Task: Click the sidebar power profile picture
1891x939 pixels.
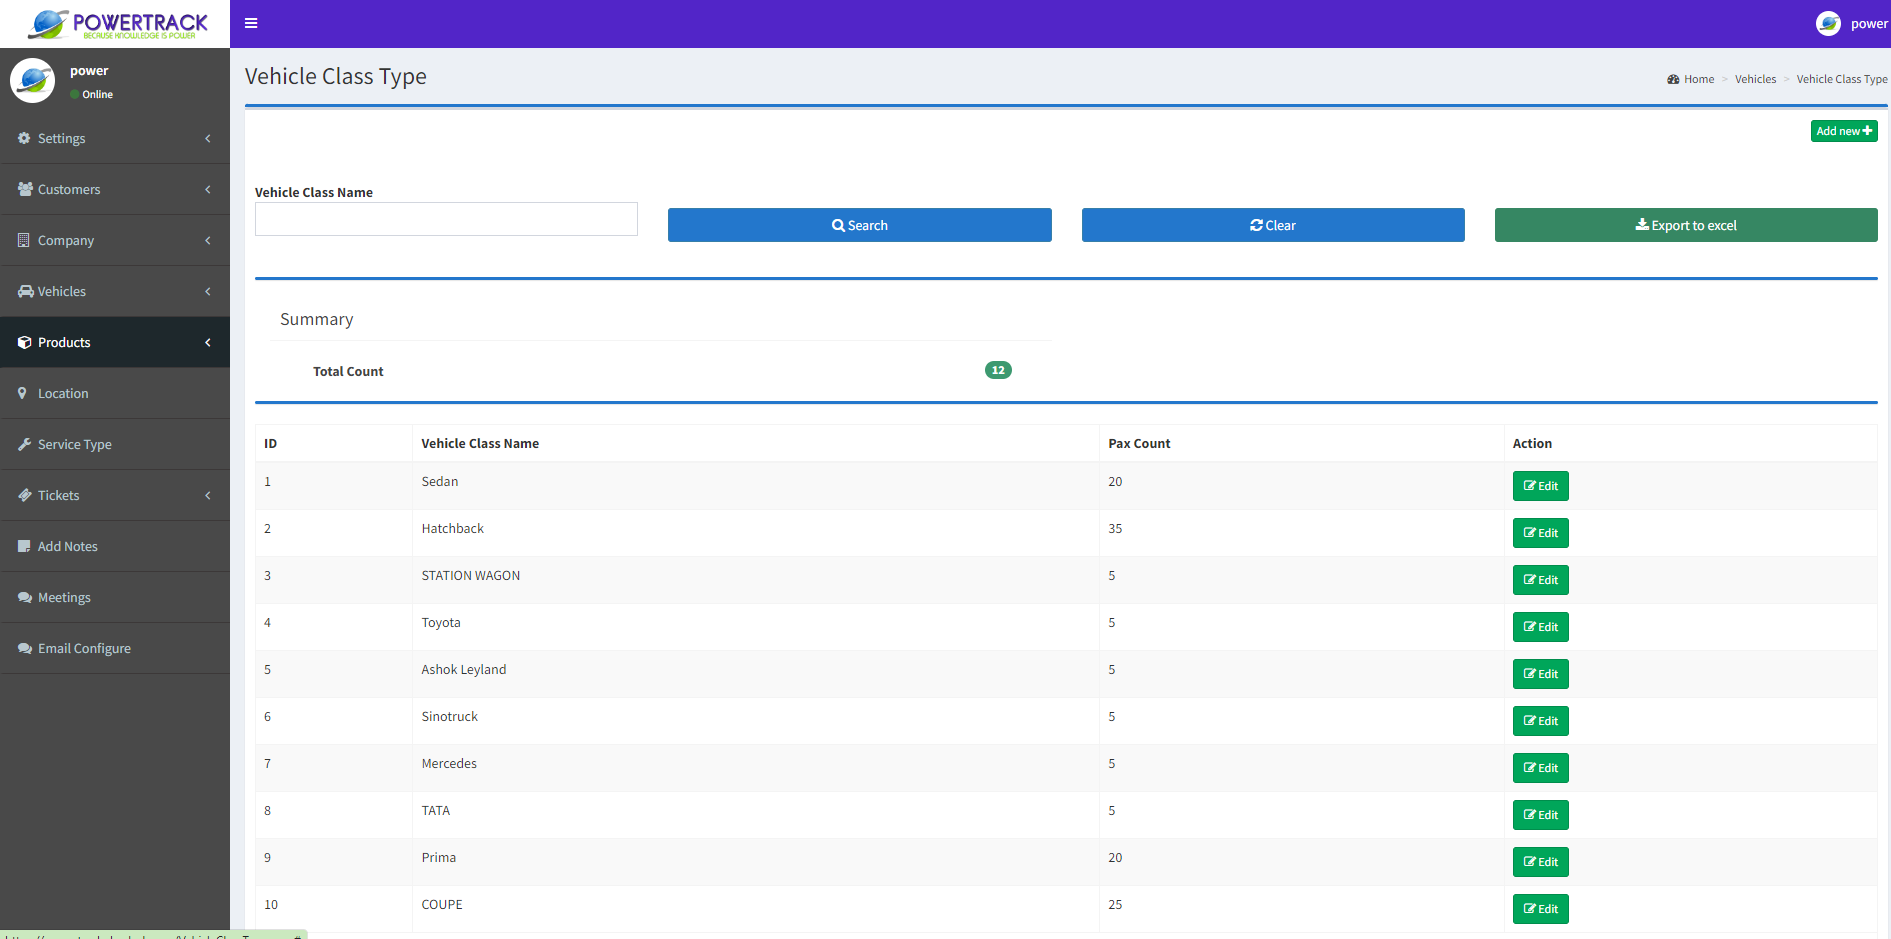Action: click(32, 81)
